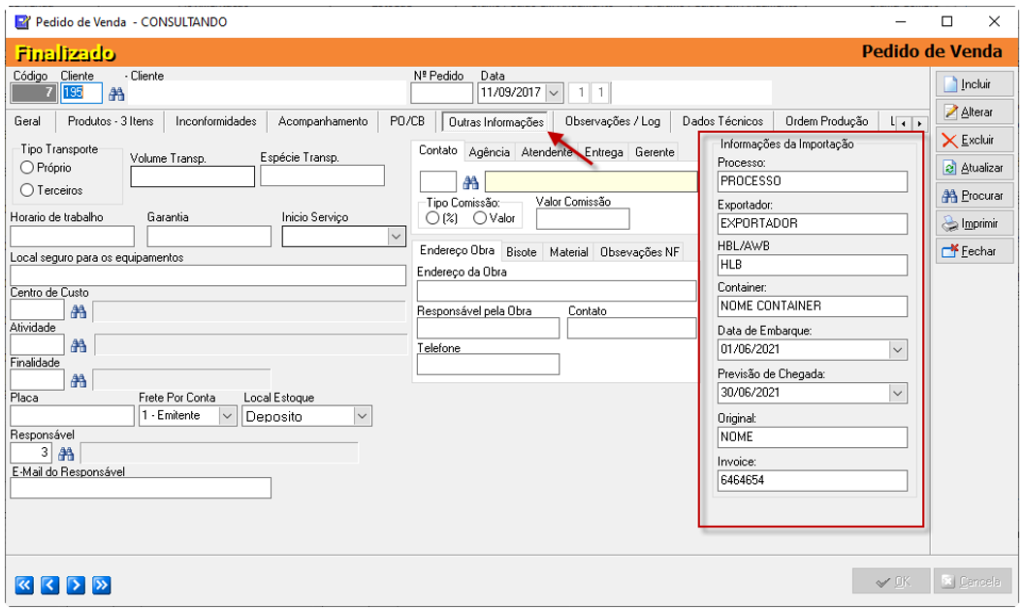Click the Original input field

click(x=812, y=437)
